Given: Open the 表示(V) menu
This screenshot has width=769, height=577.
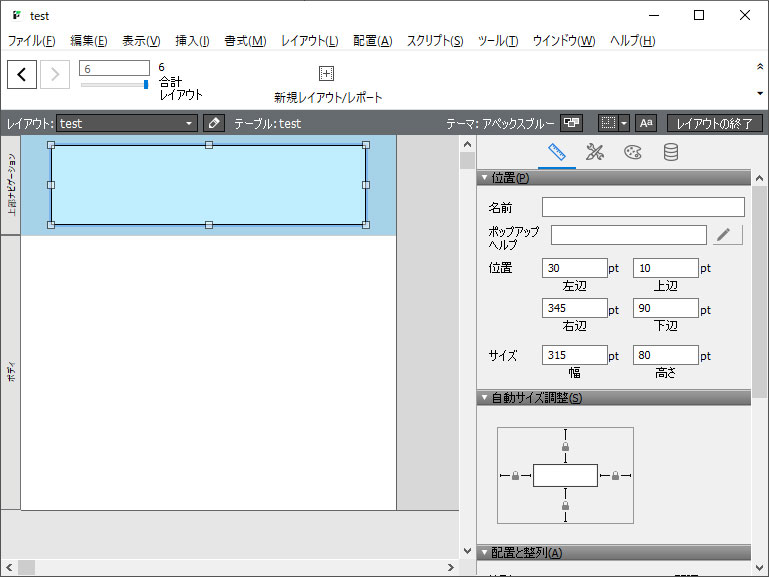Looking at the screenshot, I should 141,41.
